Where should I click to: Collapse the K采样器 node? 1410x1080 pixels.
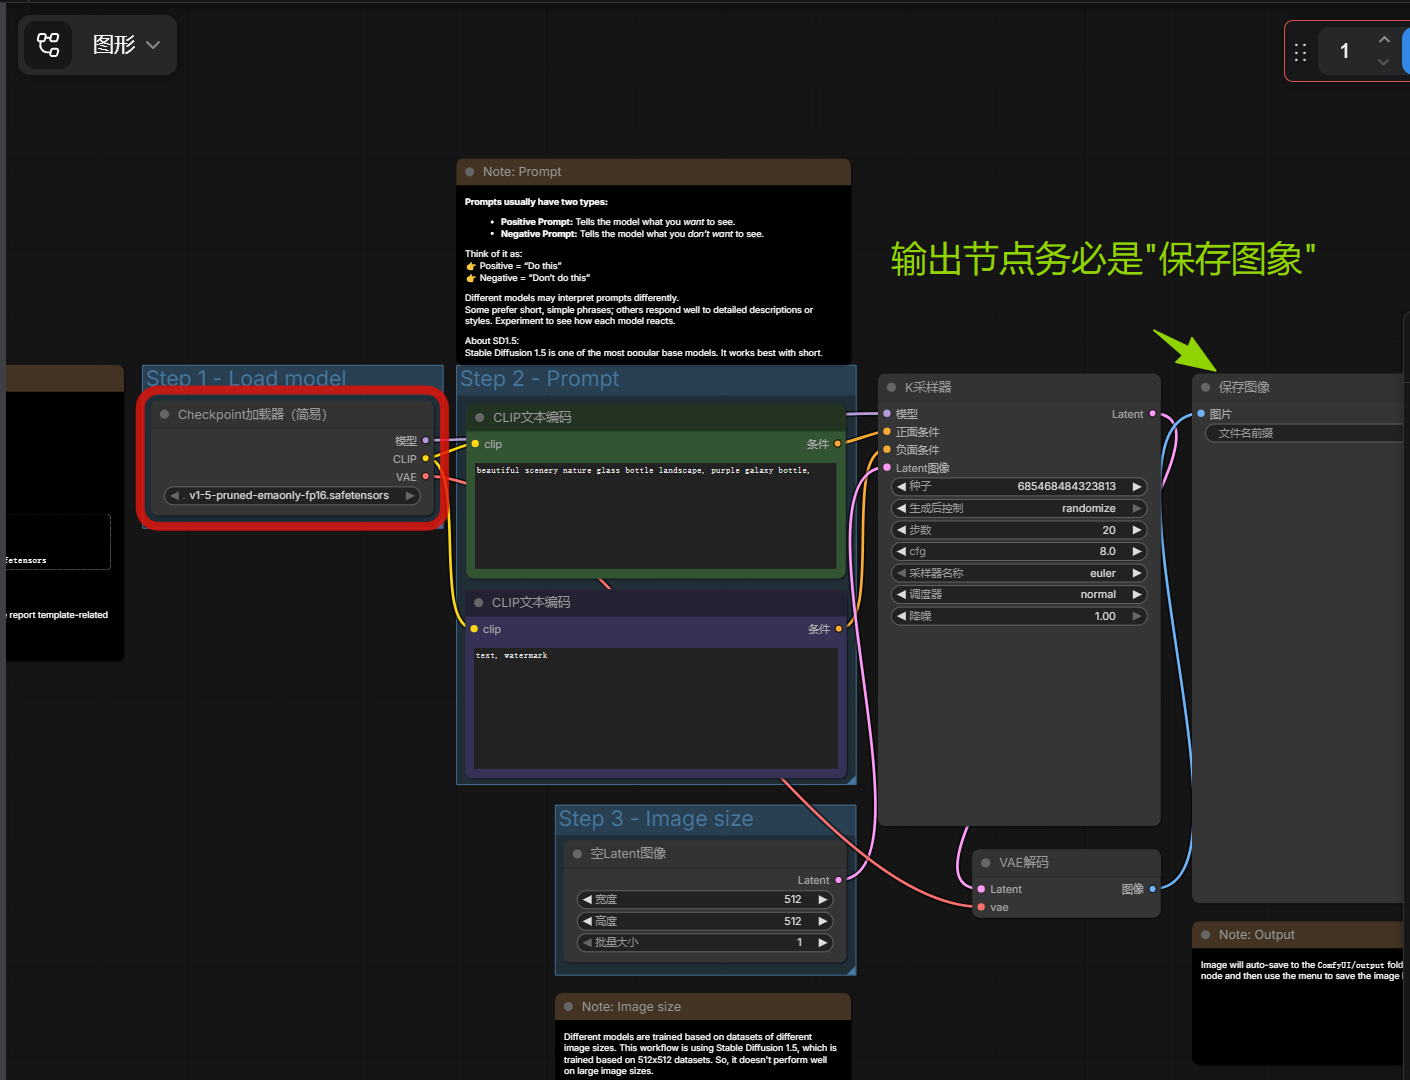(x=892, y=387)
